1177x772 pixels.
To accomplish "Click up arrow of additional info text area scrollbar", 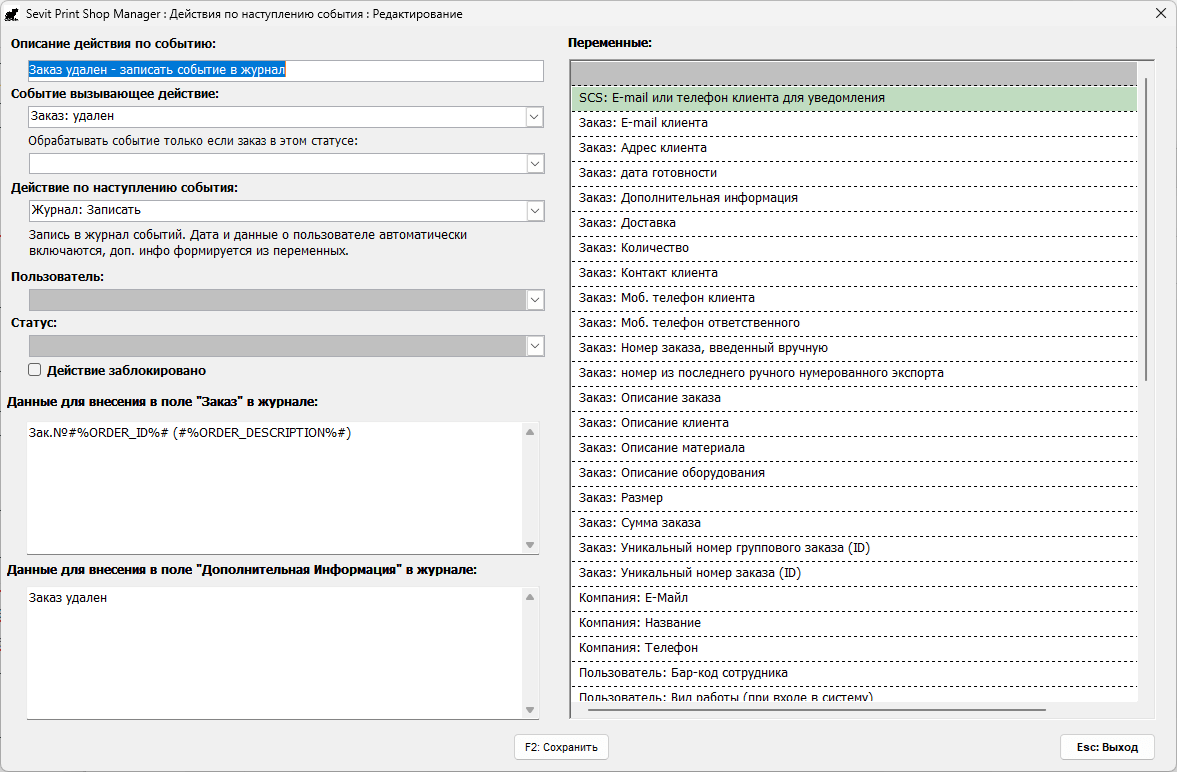I will click(530, 597).
